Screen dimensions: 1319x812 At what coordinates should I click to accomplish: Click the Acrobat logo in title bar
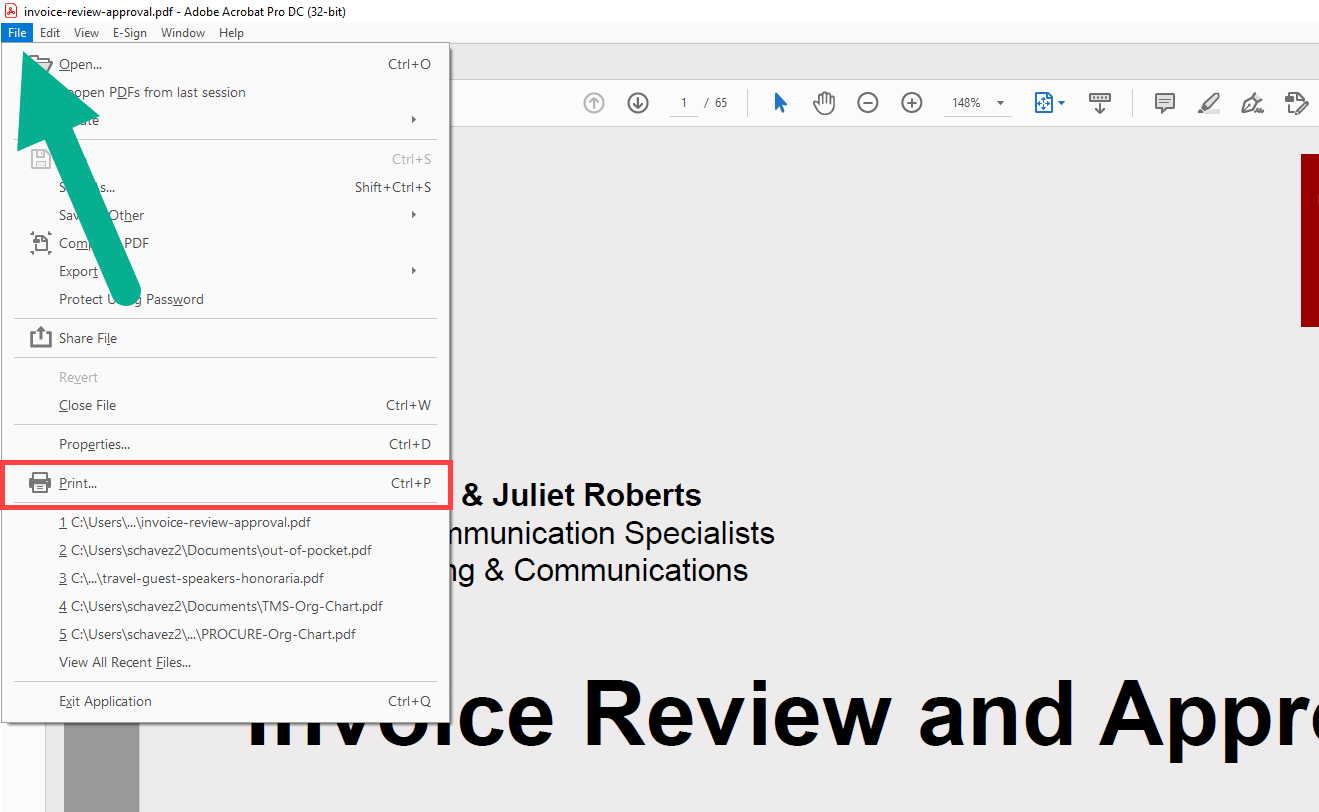point(11,11)
